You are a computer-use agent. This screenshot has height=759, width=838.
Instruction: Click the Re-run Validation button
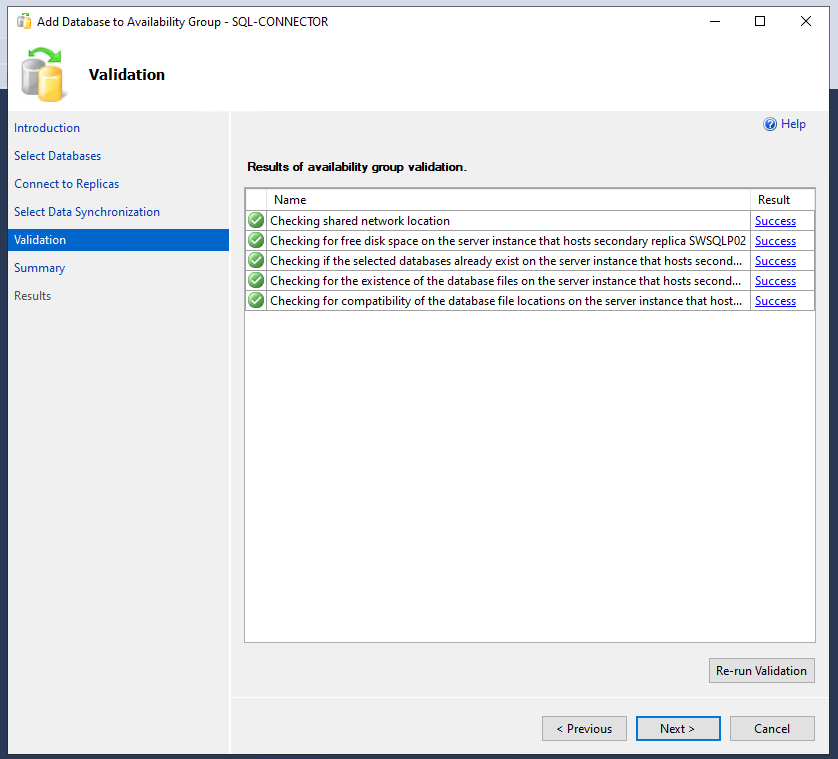tap(762, 670)
